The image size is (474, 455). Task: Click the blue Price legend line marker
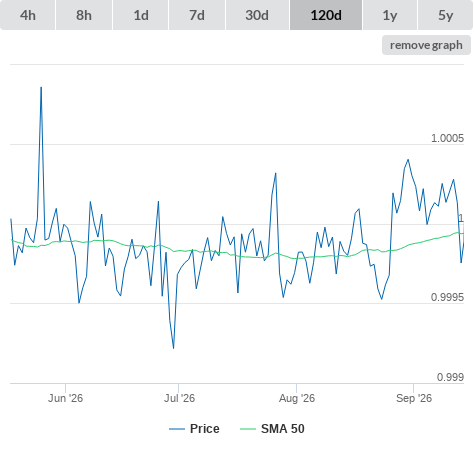(177, 429)
